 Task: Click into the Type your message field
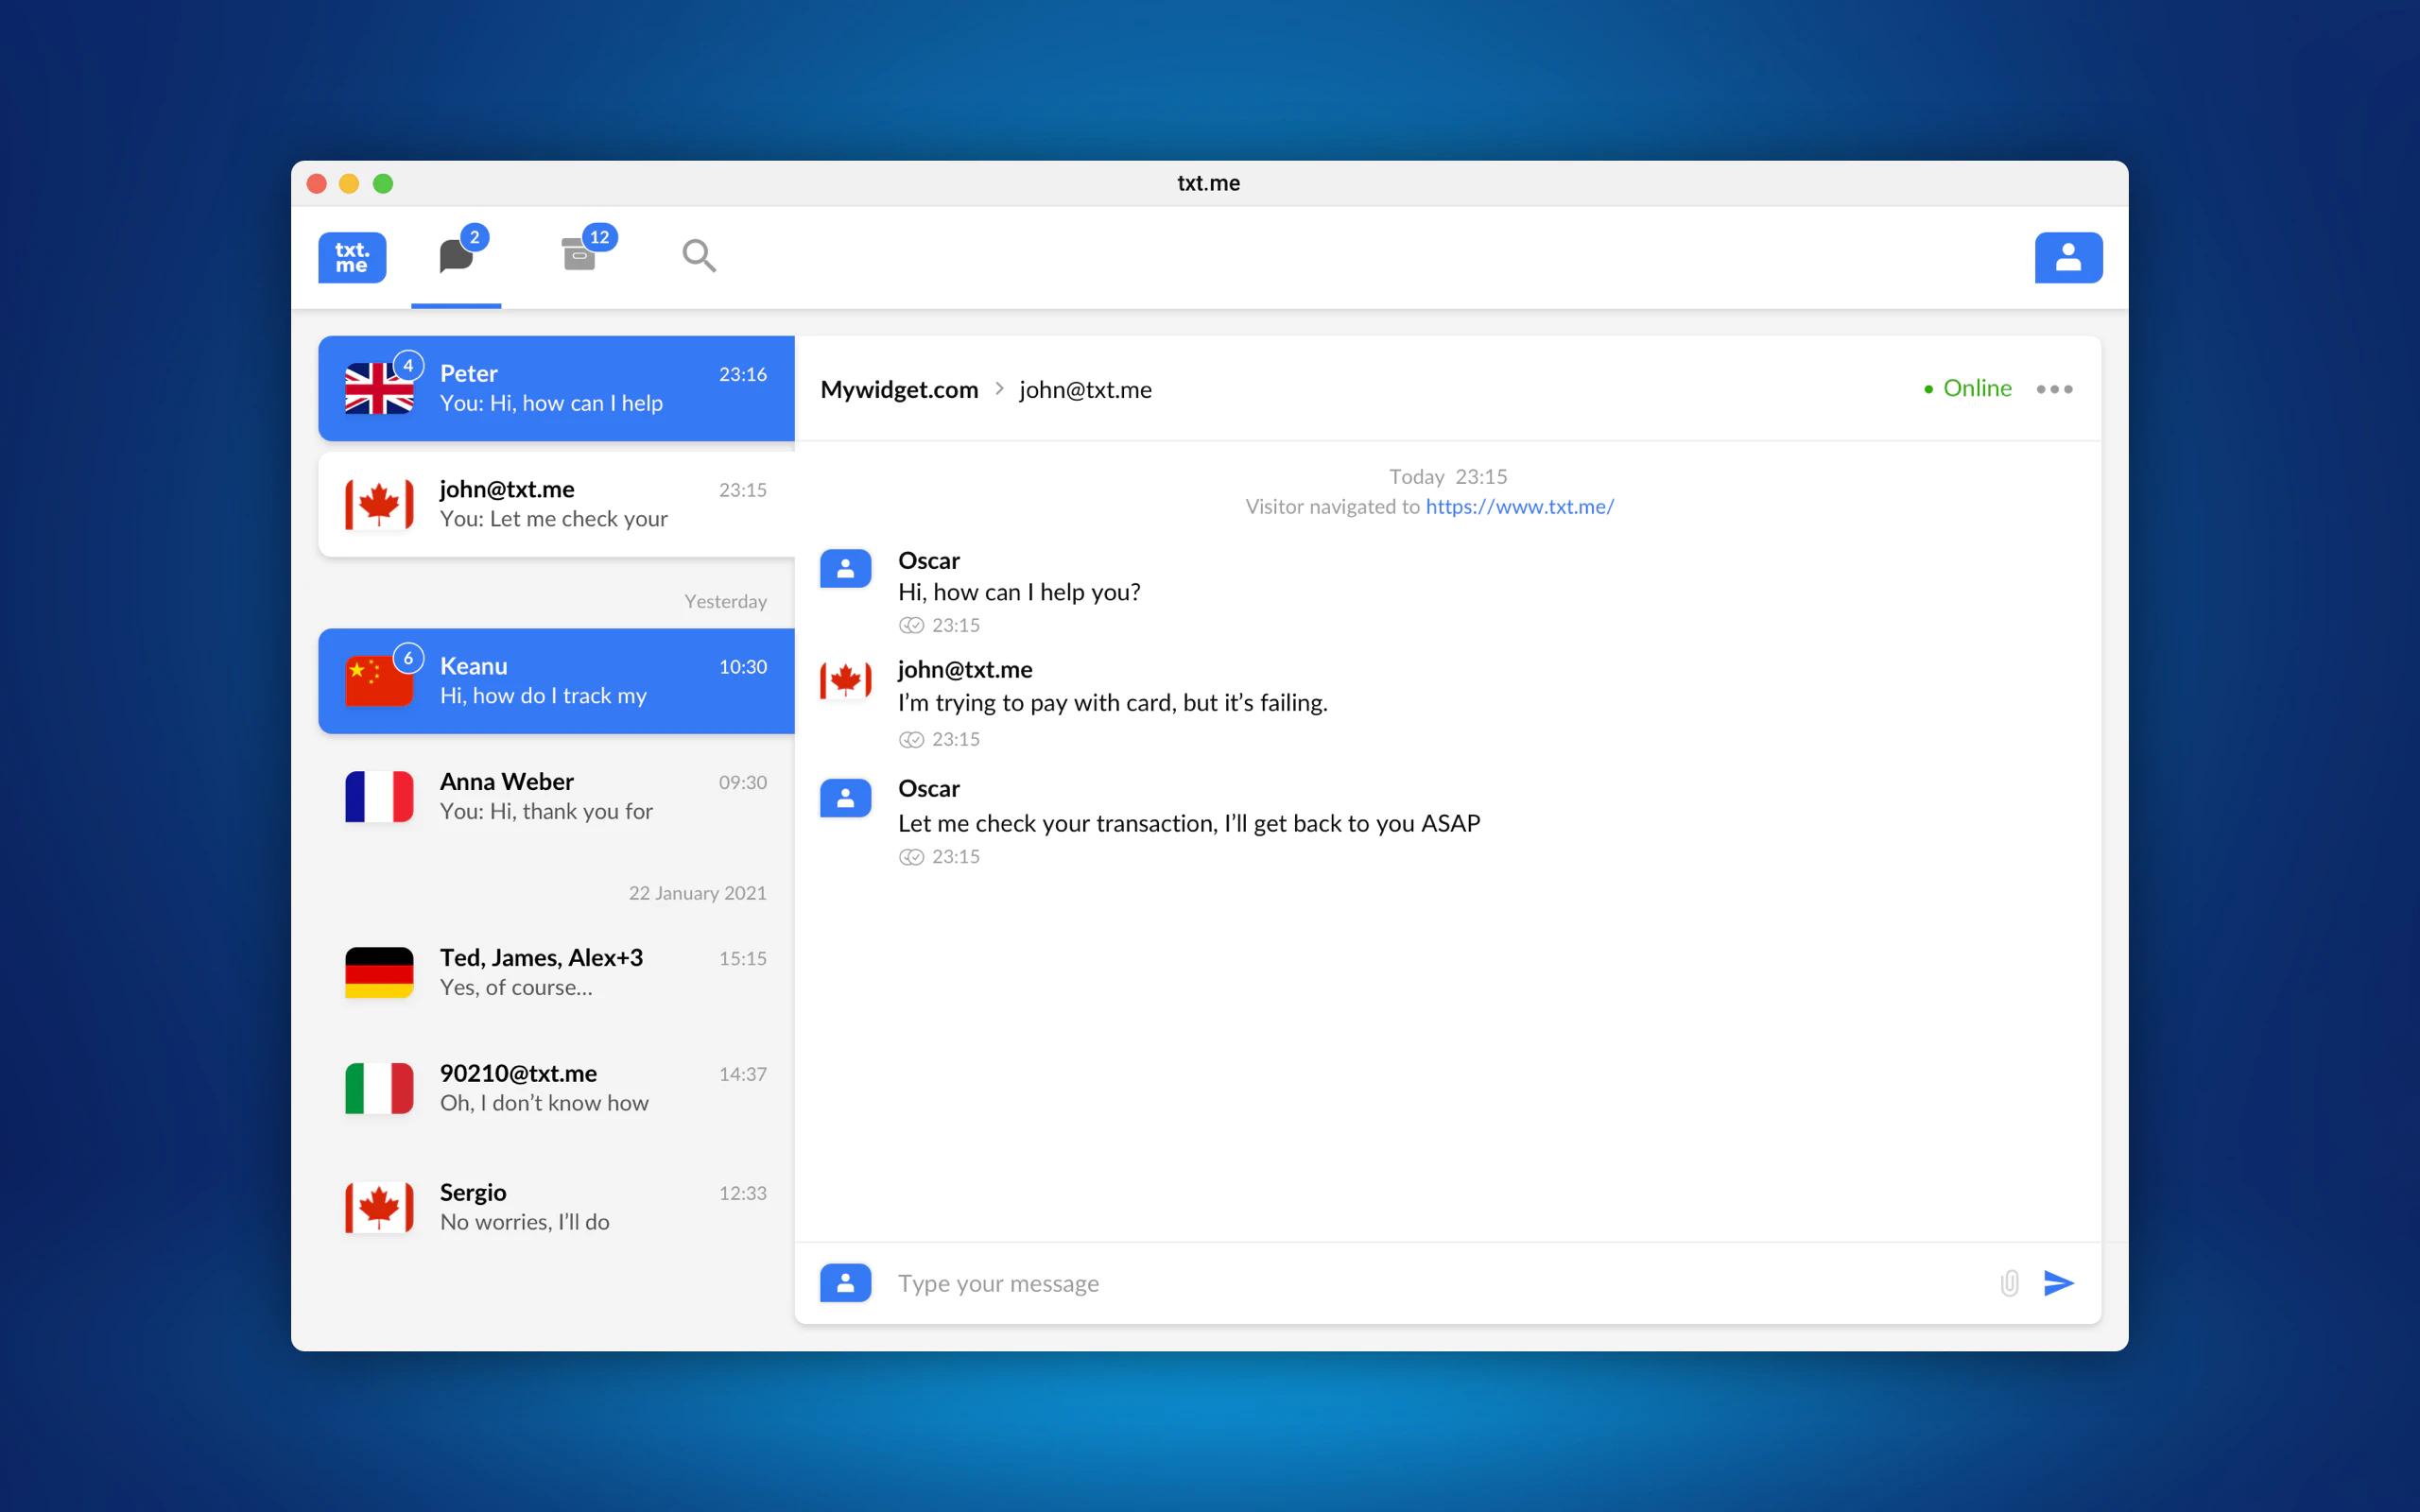(1436, 1283)
